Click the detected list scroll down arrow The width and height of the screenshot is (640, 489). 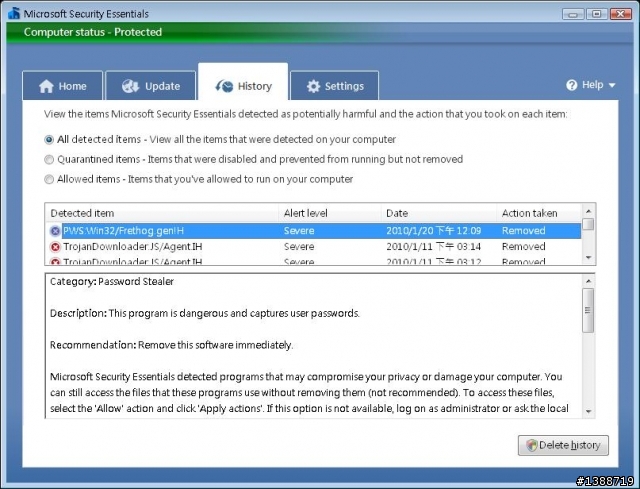[x=588, y=258]
